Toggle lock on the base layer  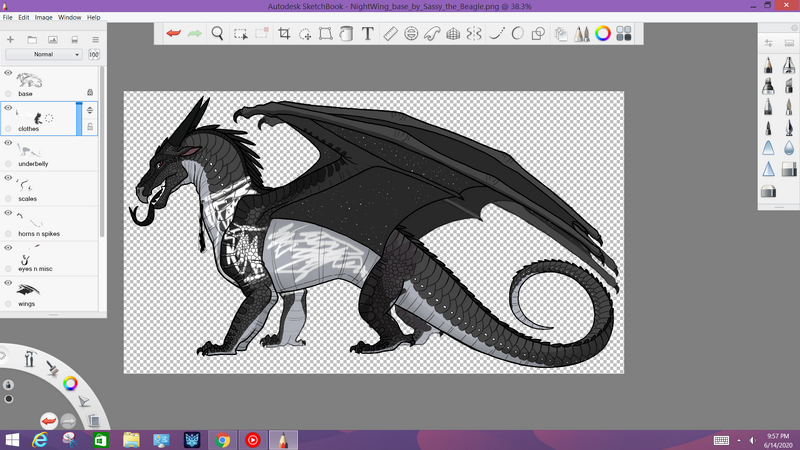coord(90,92)
